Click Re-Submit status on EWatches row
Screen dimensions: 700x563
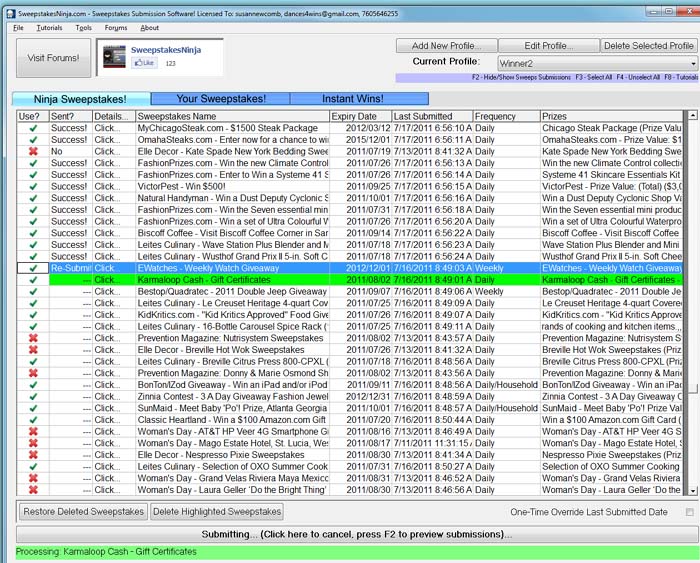(x=71, y=268)
